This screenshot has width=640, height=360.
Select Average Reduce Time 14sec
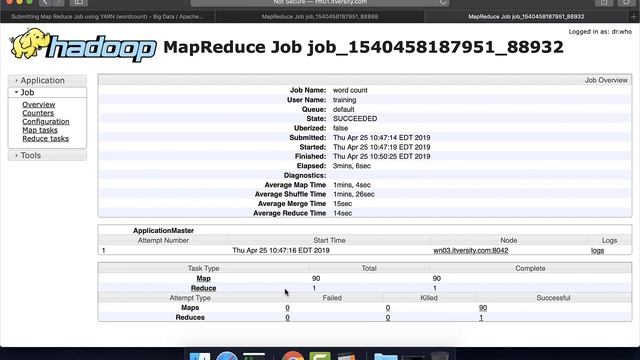click(x=342, y=213)
